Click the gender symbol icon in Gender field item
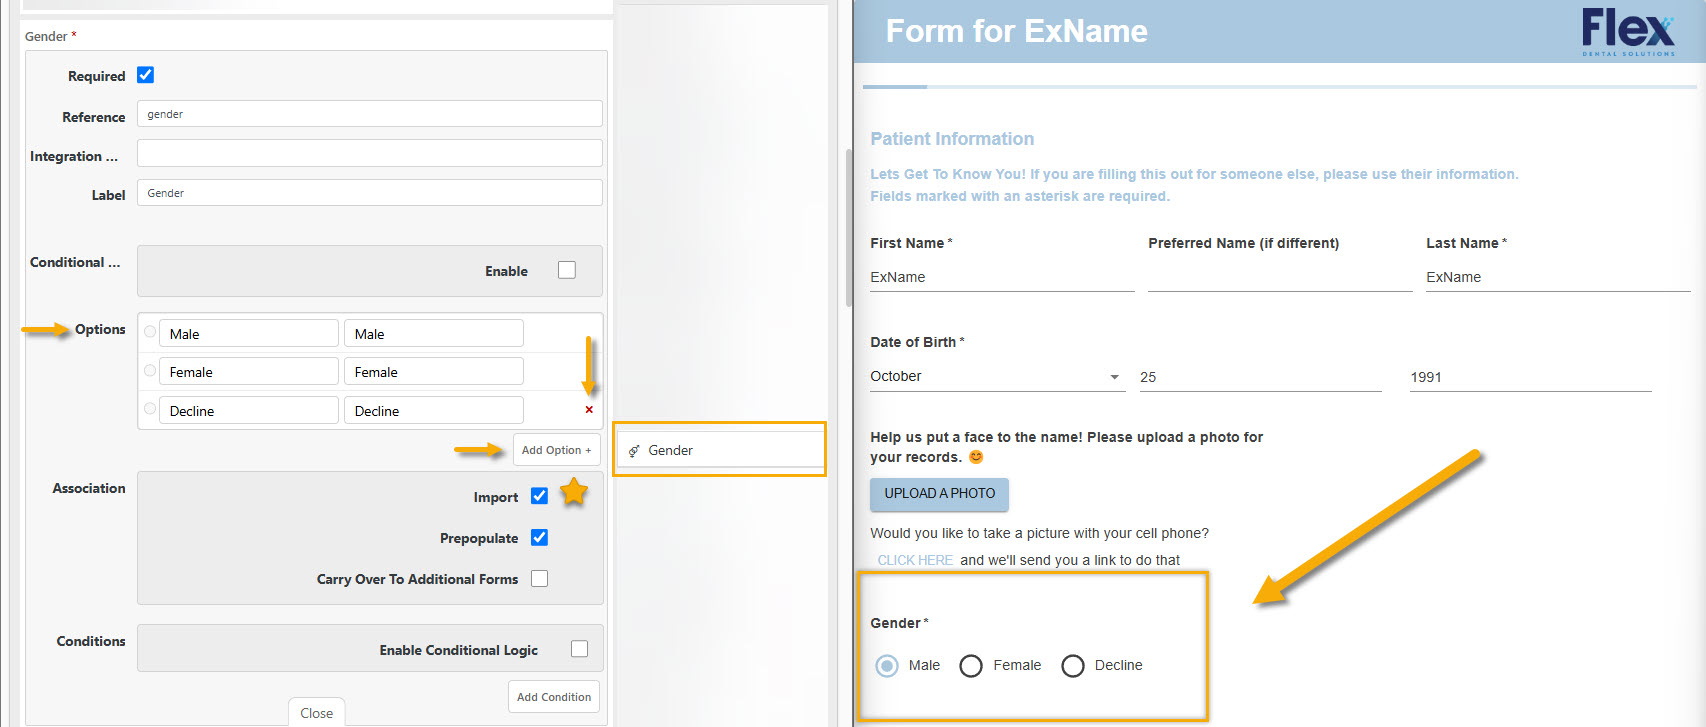The height and width of the screenshot is (727, 1706). pos(634,451)
